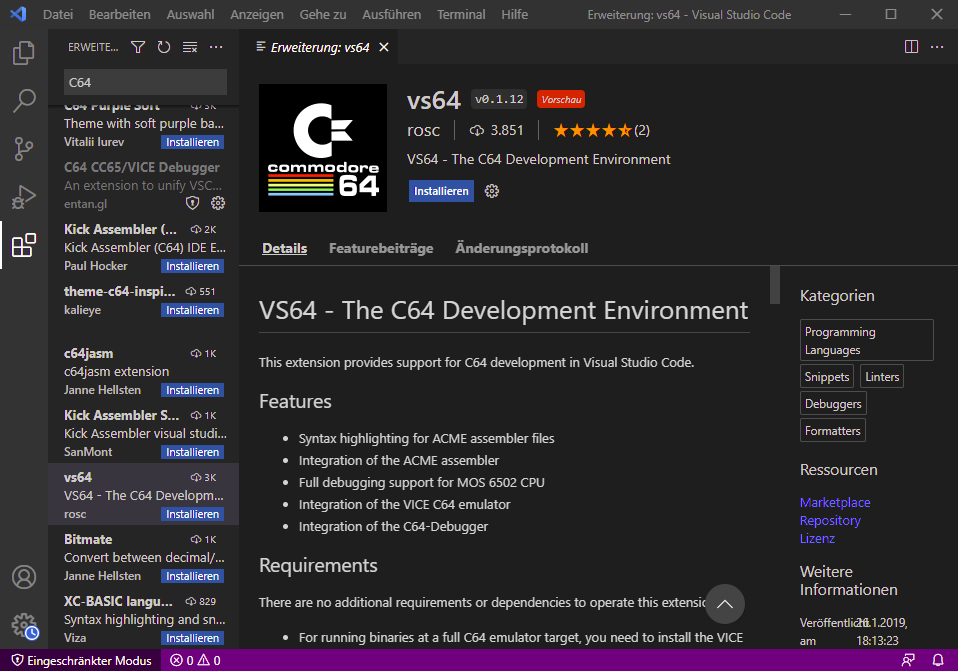Select the Linters category
The width and height of the screenshot is (958, 671).
882,376
